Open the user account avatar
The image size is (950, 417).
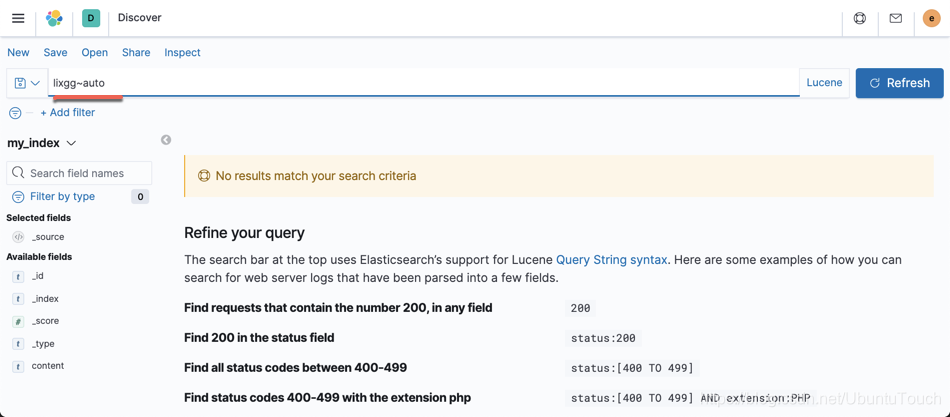[931, 18]
